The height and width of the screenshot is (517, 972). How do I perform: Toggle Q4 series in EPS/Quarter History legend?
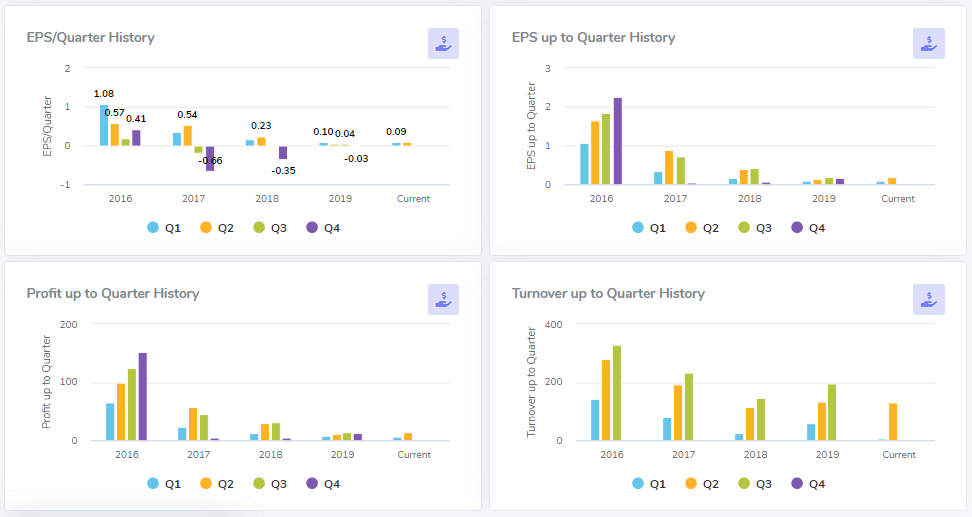click(322, 228)
